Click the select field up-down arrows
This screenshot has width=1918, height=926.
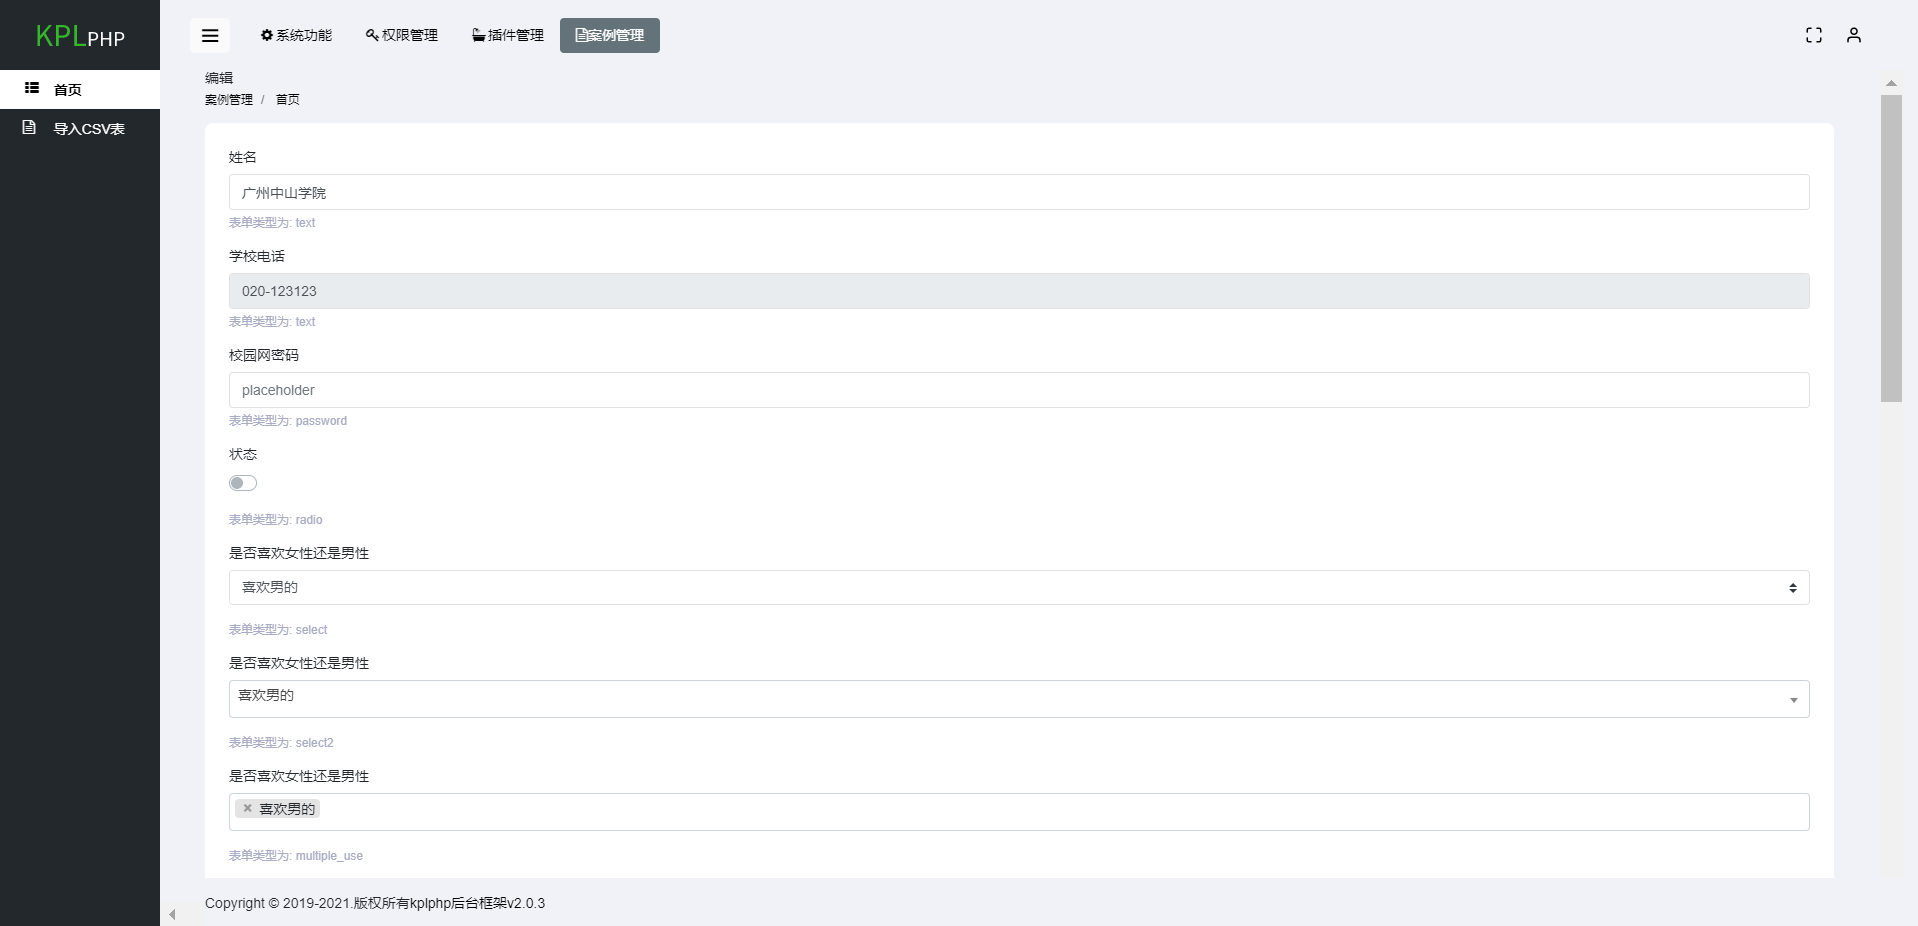tap(1793, 588)
